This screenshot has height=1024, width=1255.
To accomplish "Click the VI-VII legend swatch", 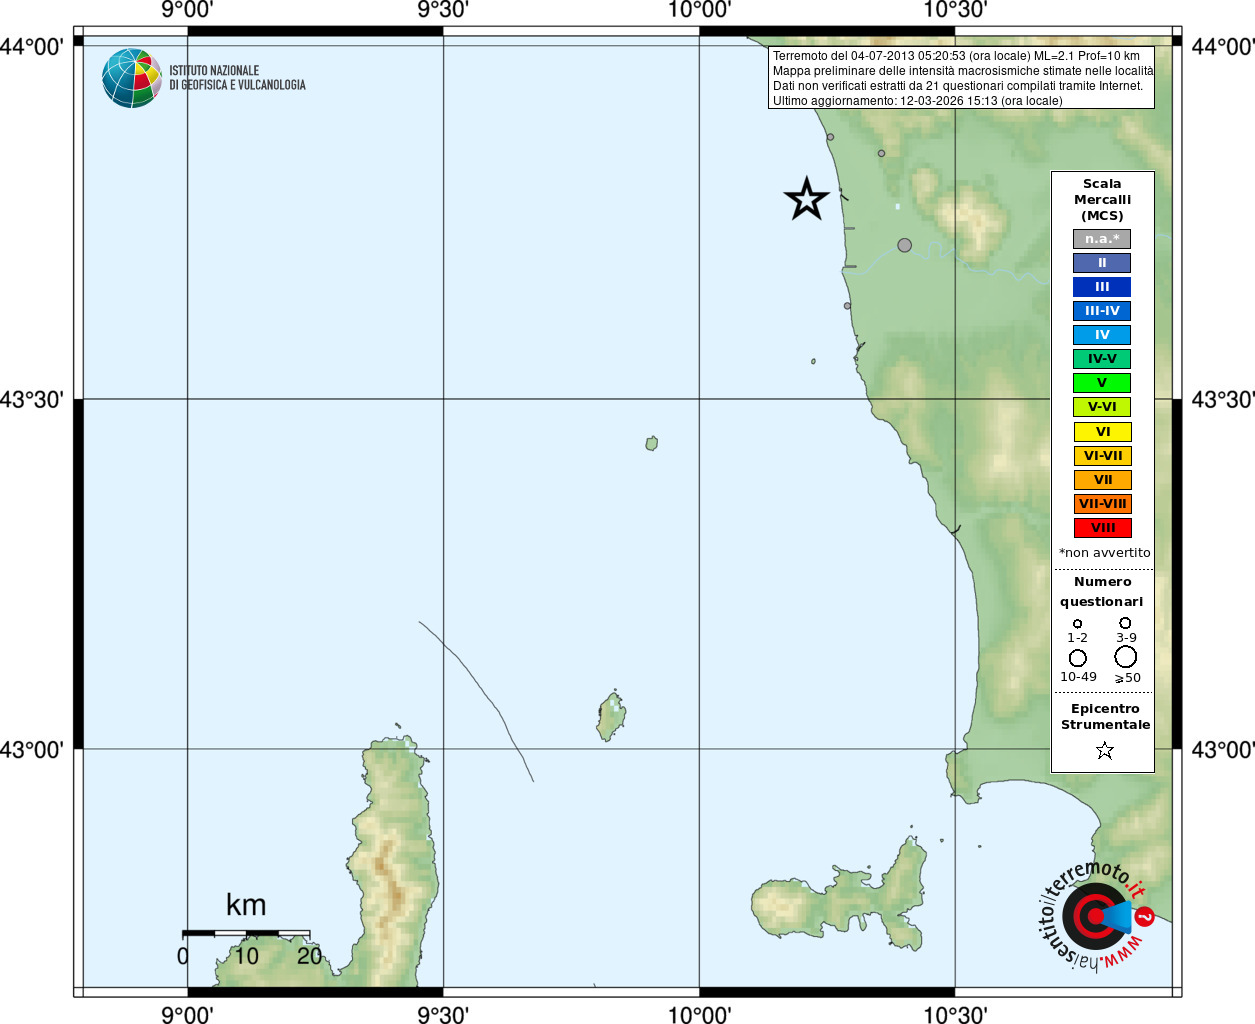I will [x=1103, y=456].
